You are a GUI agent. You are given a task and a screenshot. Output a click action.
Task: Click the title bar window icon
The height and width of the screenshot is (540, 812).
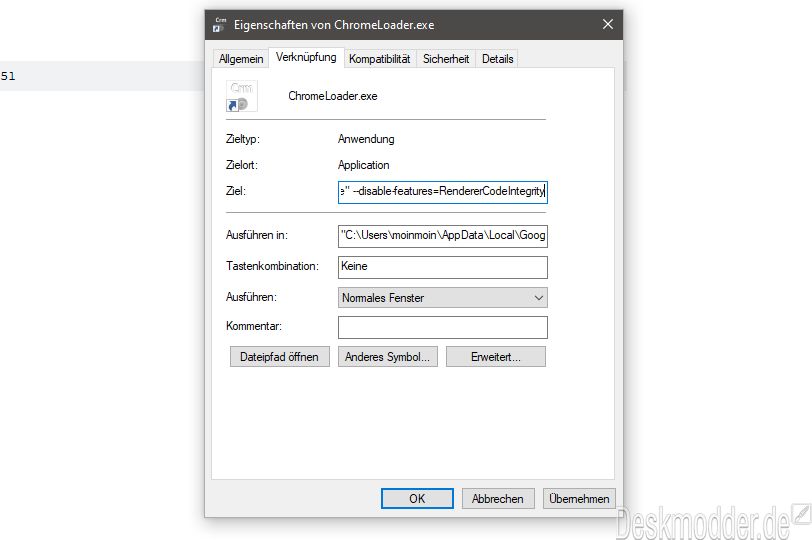[220, 25]
